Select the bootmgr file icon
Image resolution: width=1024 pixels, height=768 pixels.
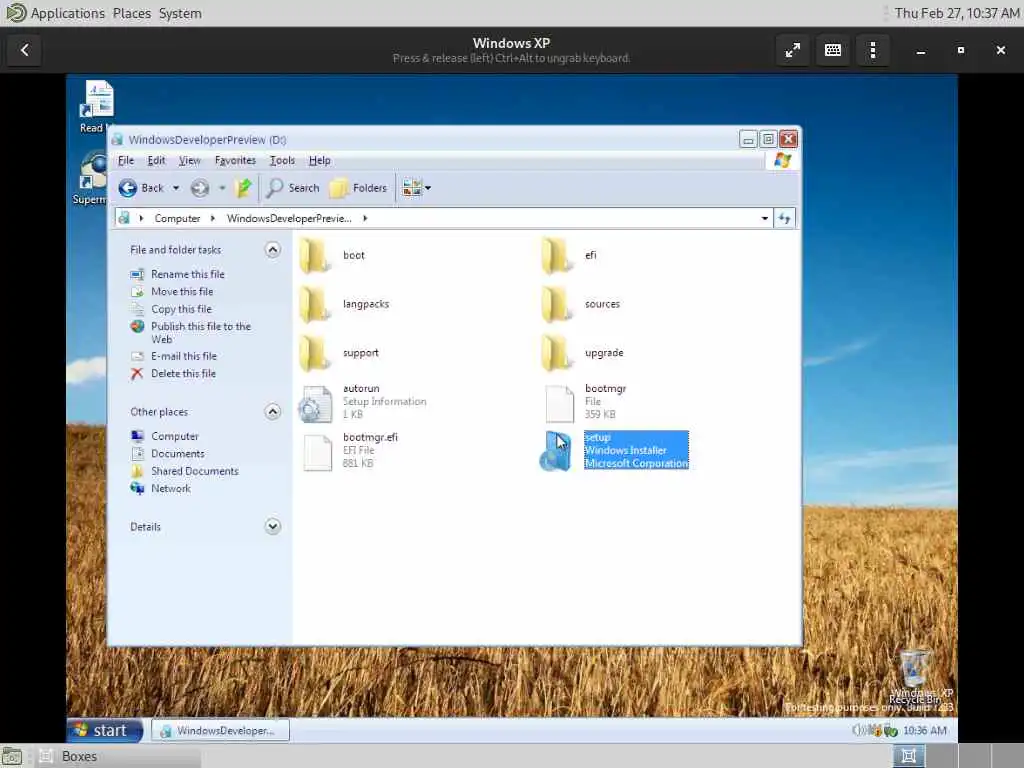(559, 403)
